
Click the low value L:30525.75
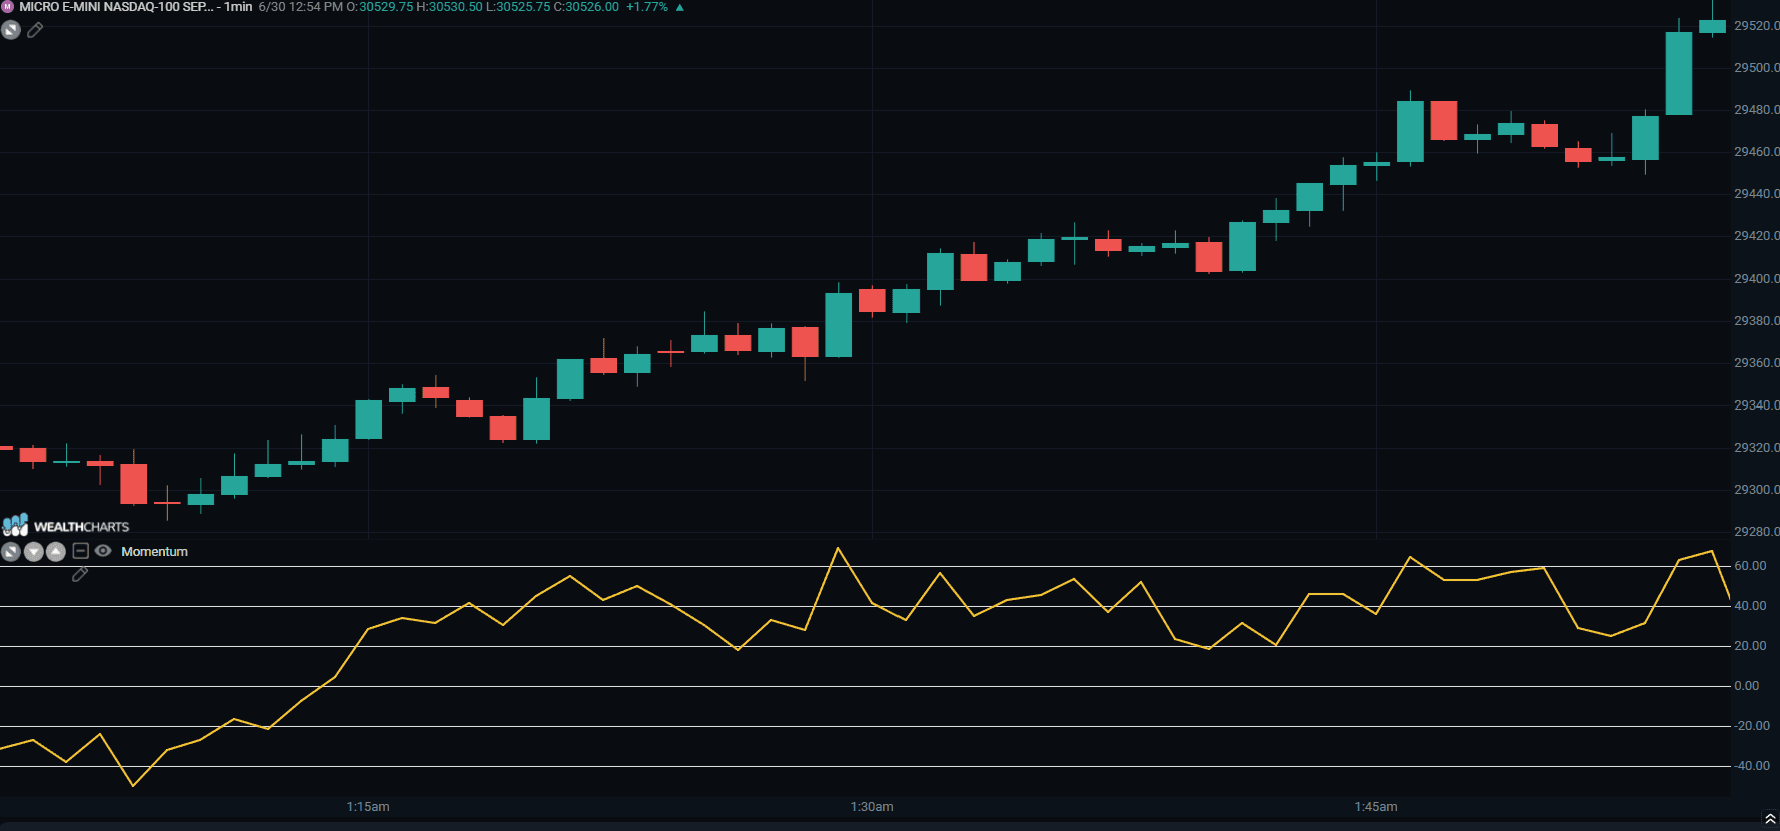coord(518,7)
